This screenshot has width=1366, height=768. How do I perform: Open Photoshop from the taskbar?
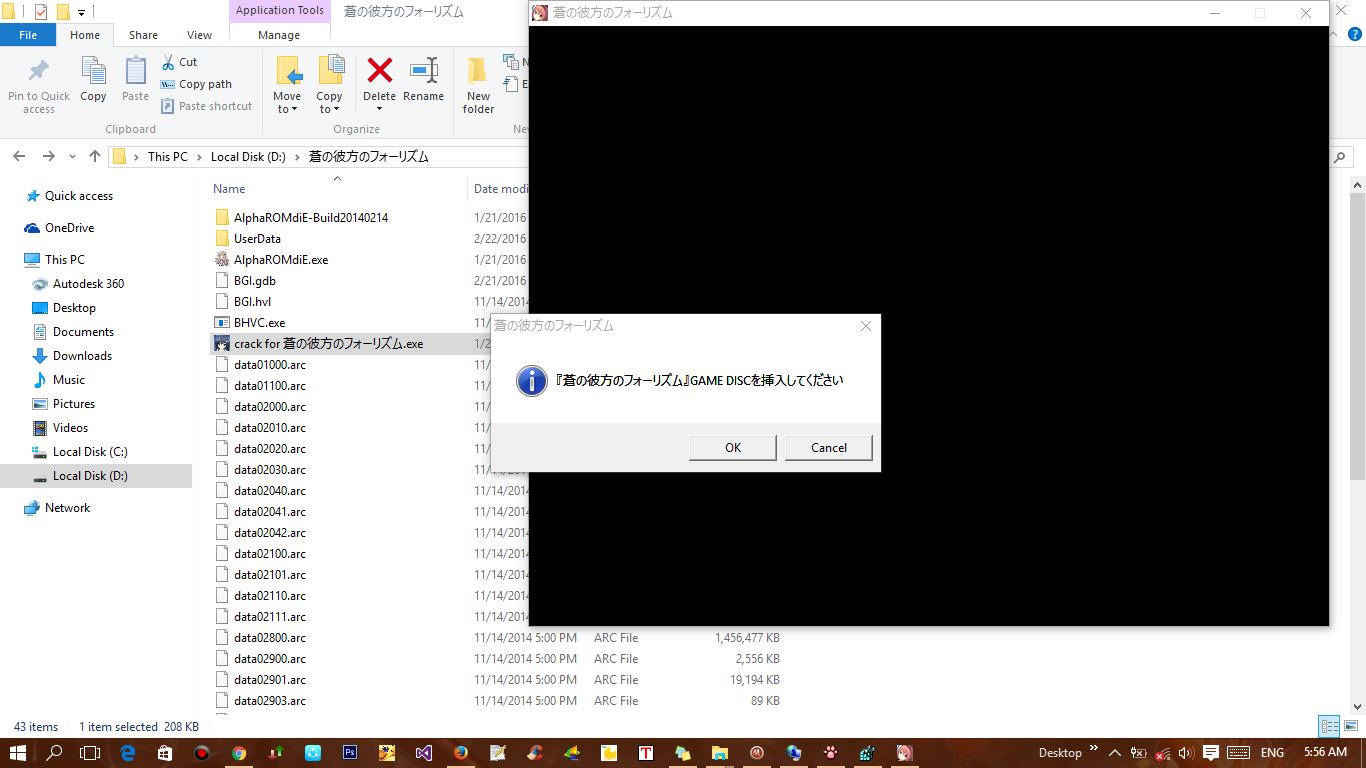pyautogui.click(x=350, y=753)
